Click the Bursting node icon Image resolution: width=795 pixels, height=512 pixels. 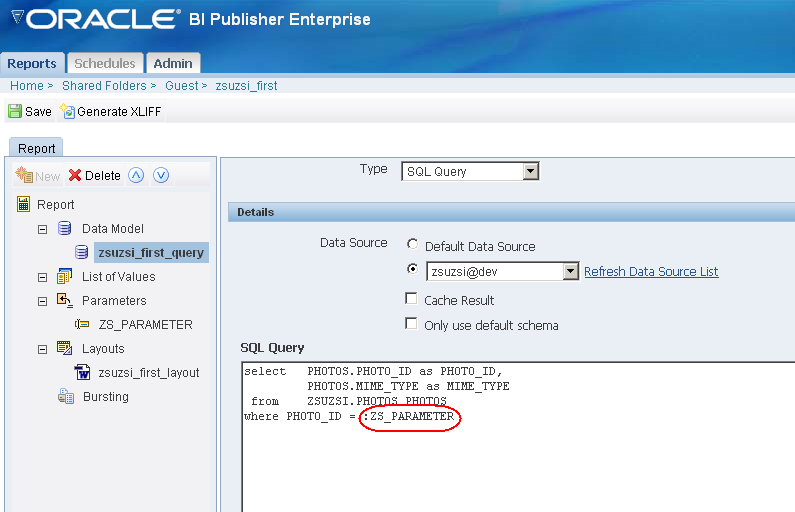[66, 396]
